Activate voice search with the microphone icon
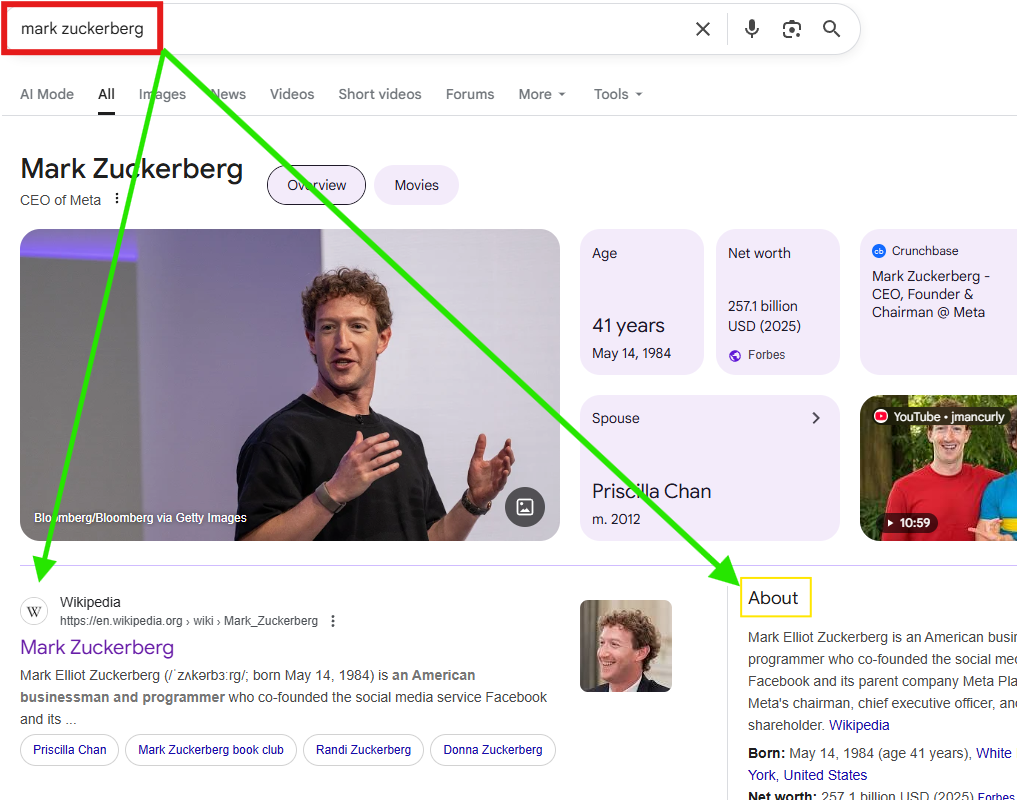 click(x=751, y=29)
